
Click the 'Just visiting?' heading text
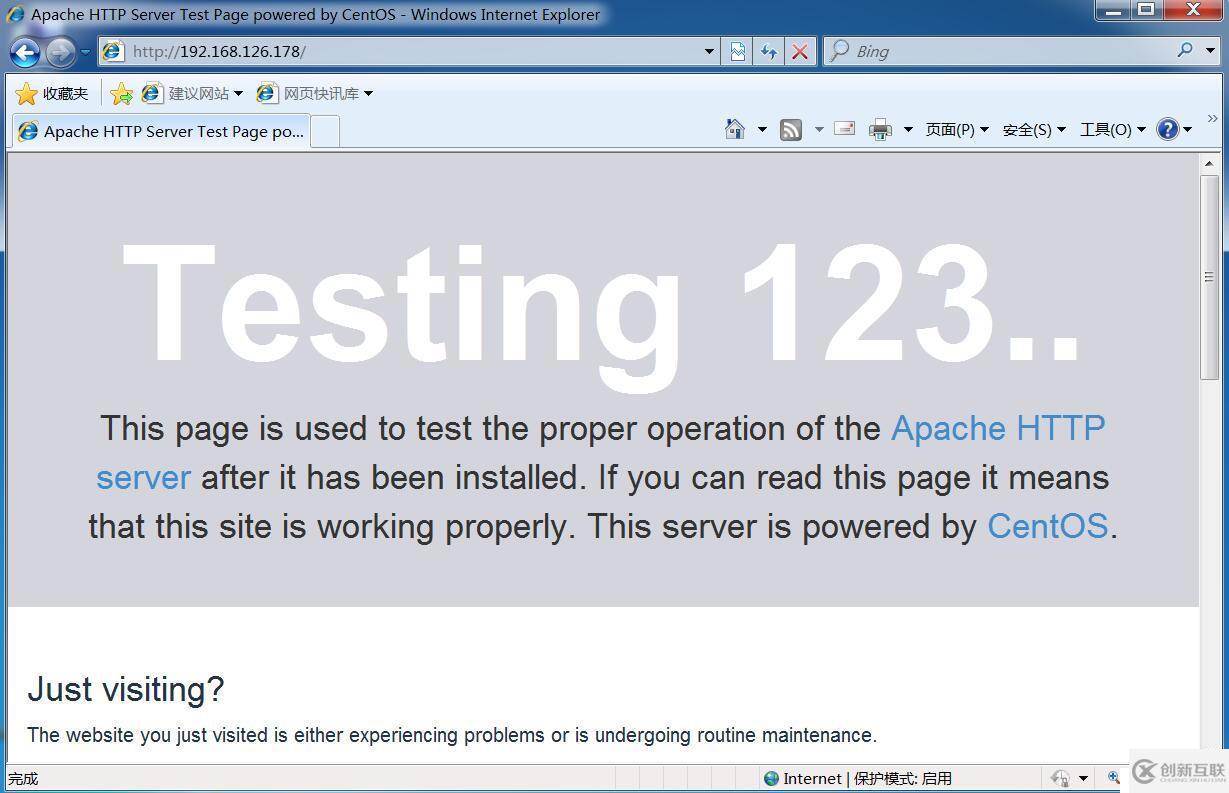[x=126, y=689]
